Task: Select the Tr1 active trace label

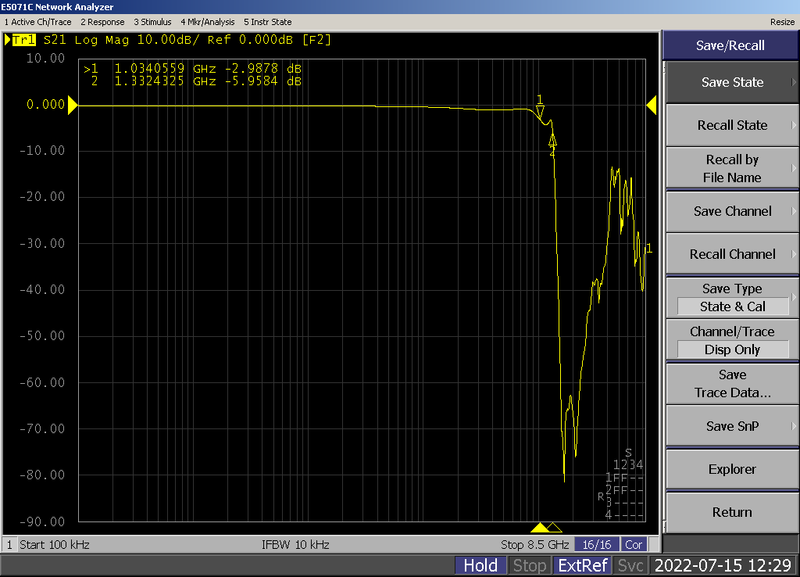Action: pos(23,40)
